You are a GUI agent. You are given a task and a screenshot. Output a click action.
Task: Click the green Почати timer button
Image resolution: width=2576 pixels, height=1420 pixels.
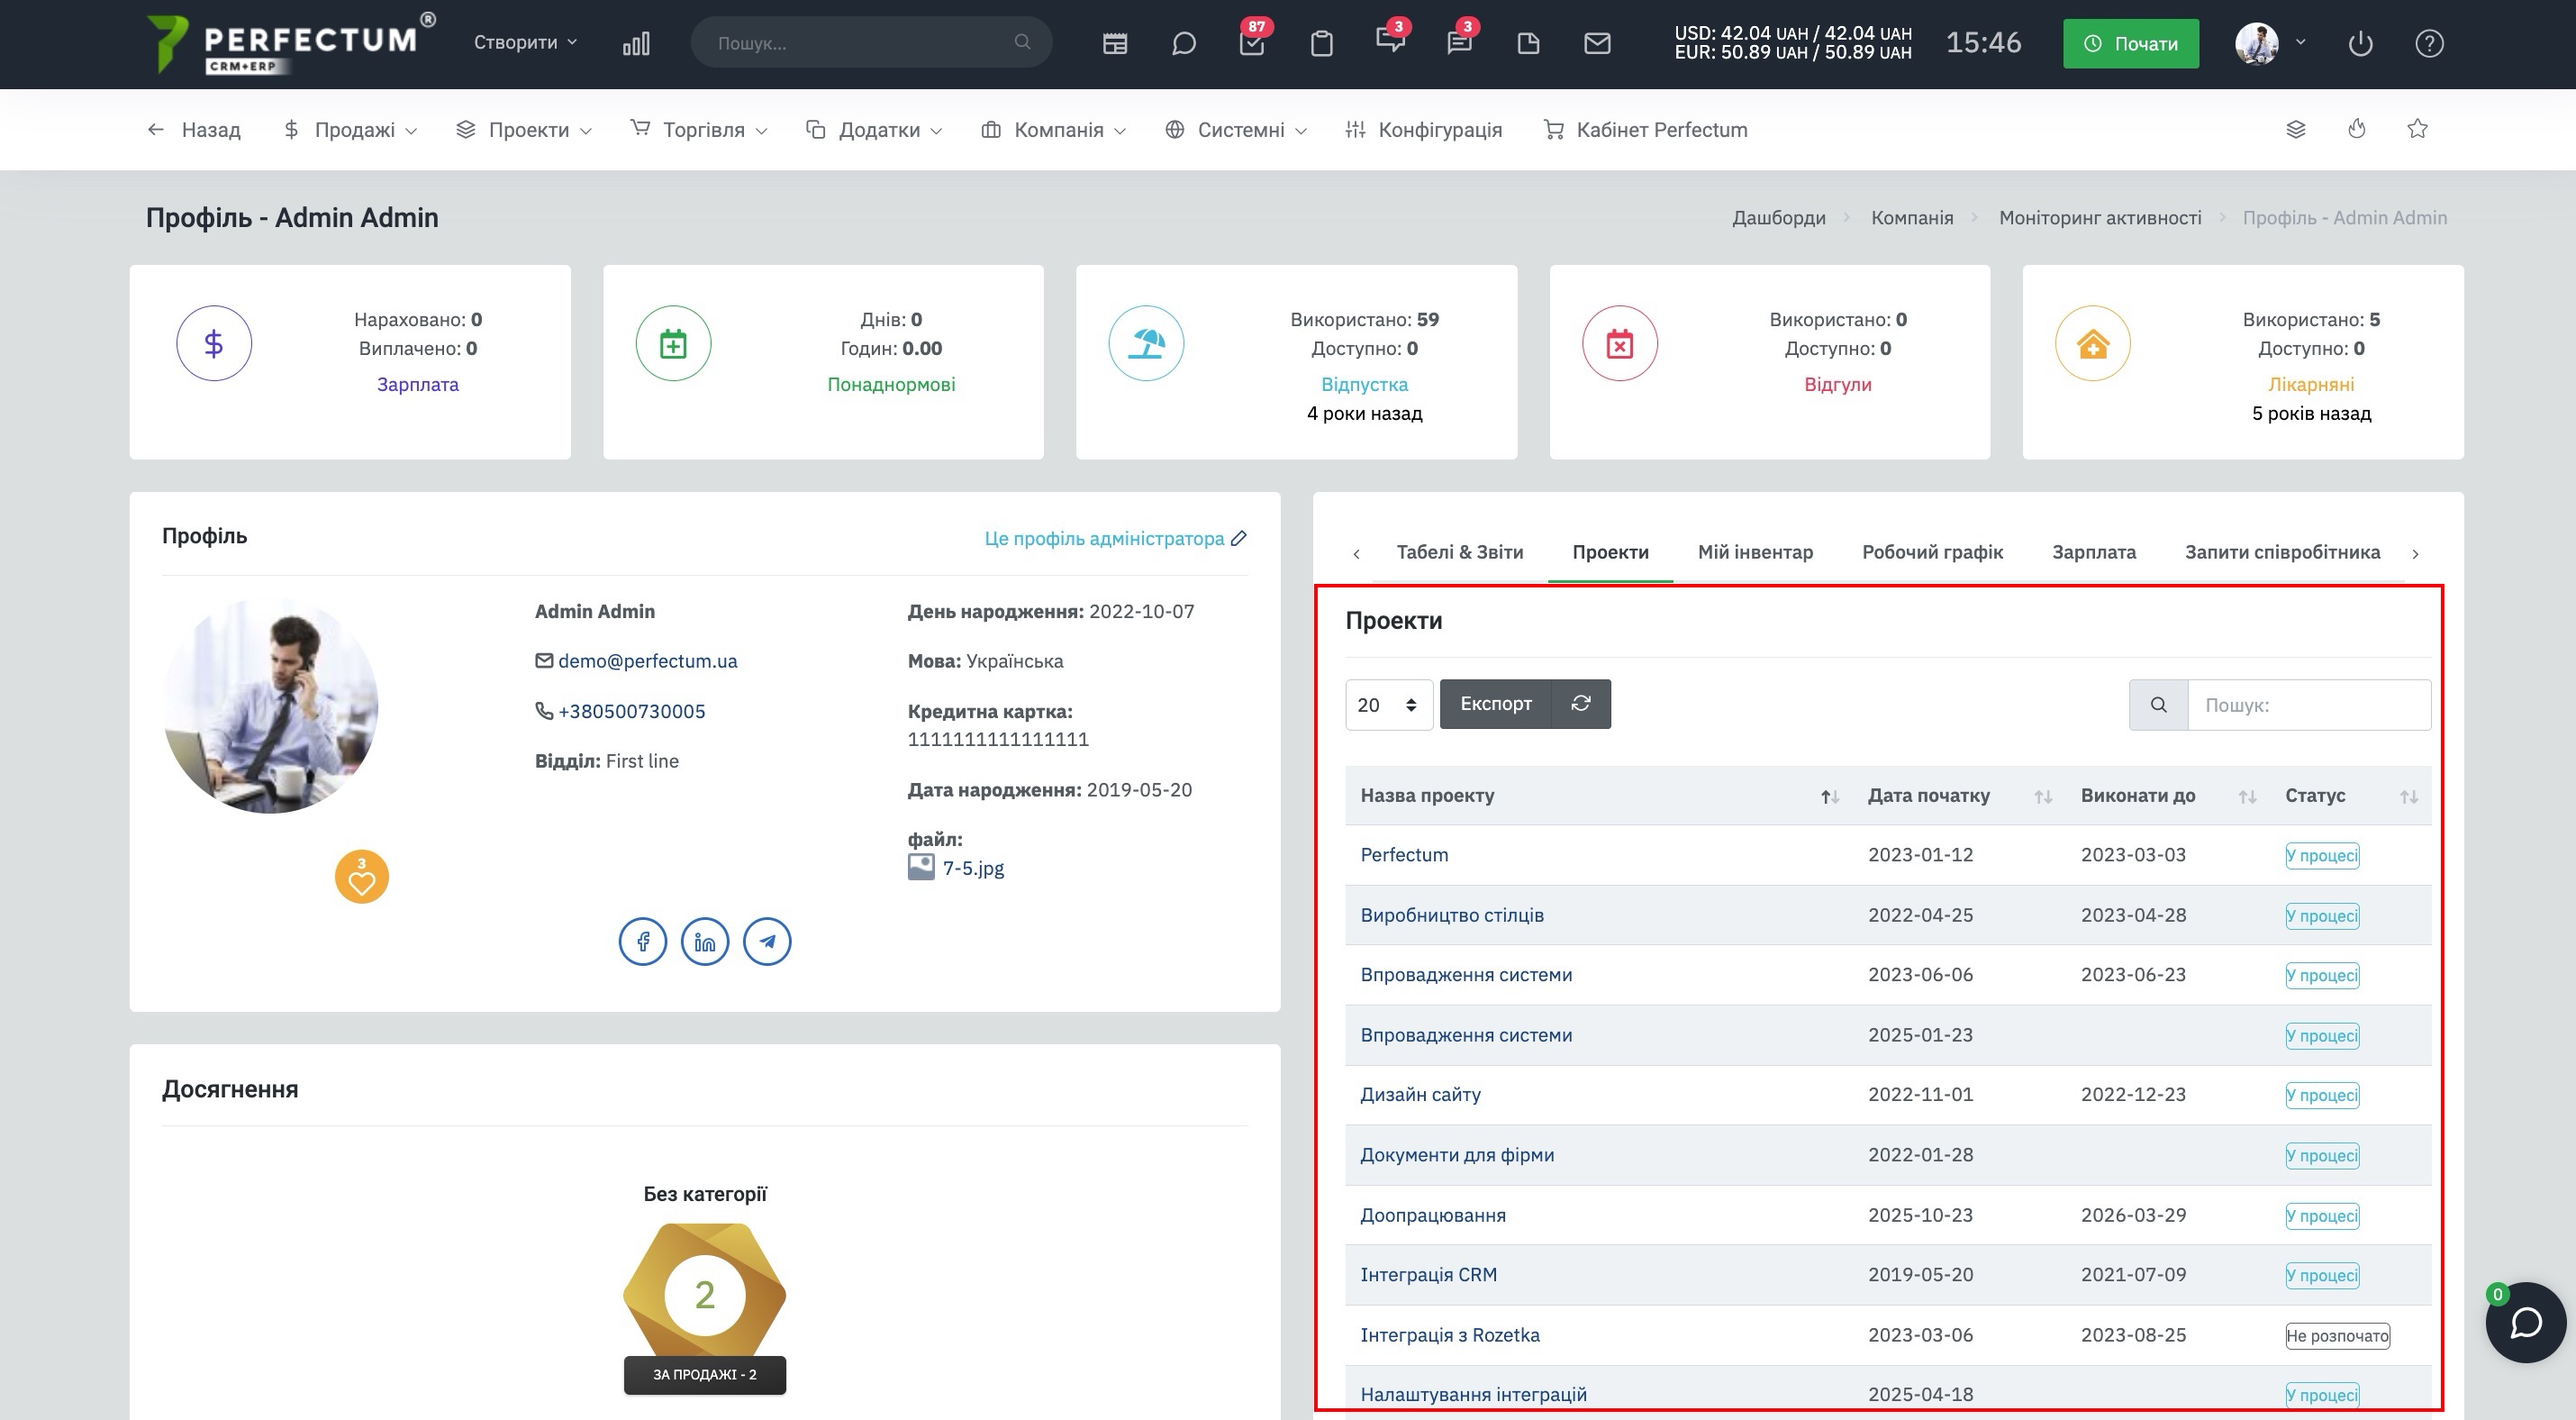pyautogui.click(x=2130, y=43)
